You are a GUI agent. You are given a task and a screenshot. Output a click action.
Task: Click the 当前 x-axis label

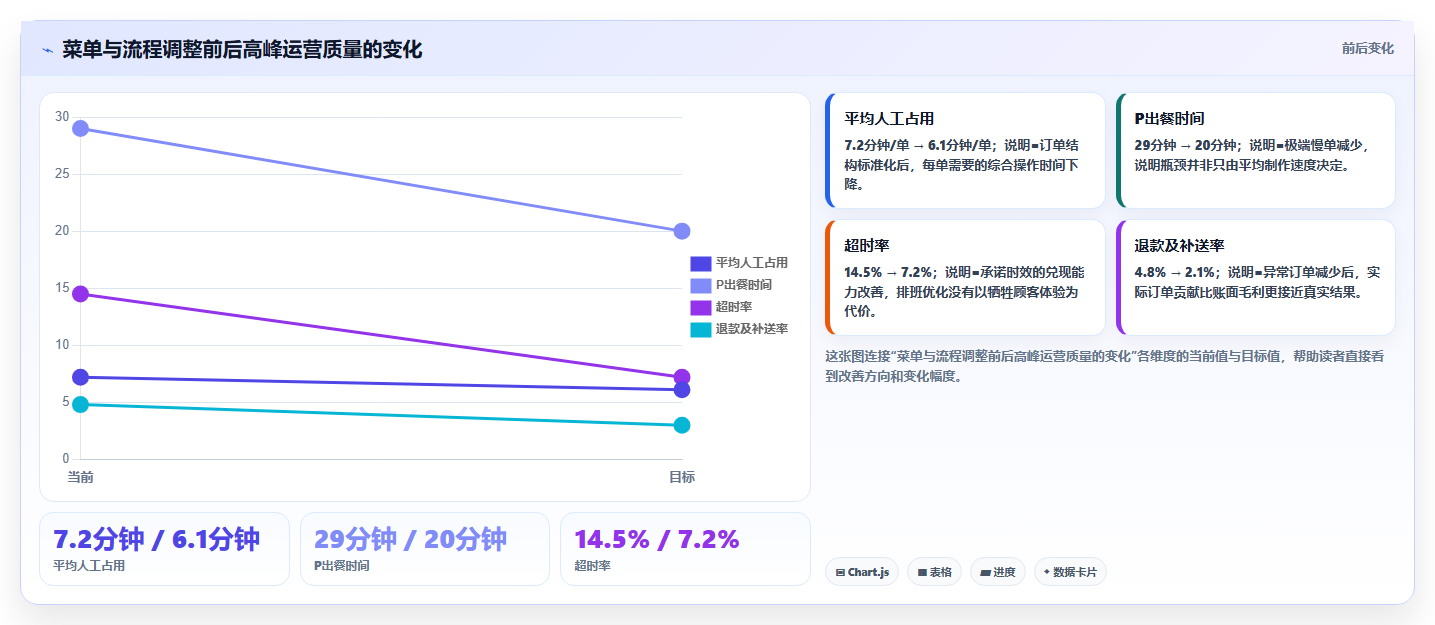(80, 477)
